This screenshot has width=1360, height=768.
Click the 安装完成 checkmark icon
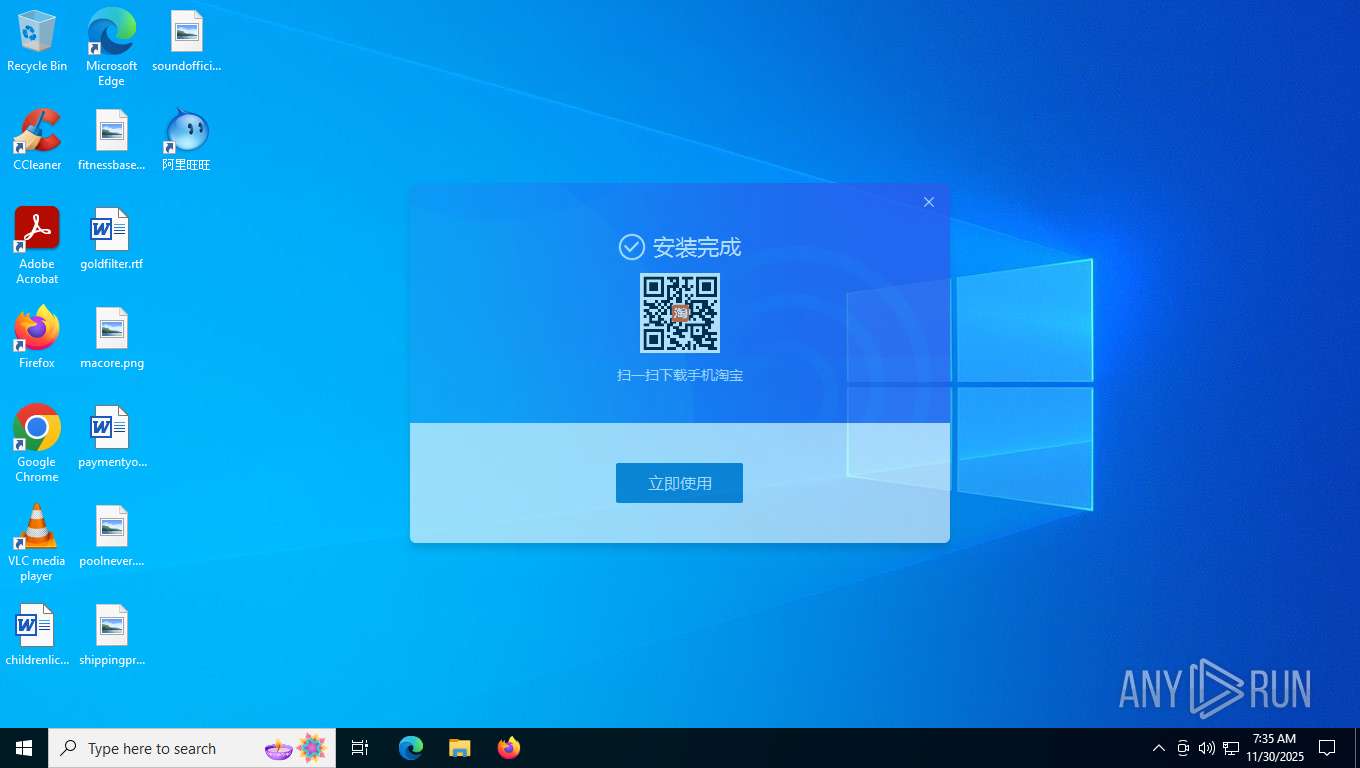coord(631,246)
